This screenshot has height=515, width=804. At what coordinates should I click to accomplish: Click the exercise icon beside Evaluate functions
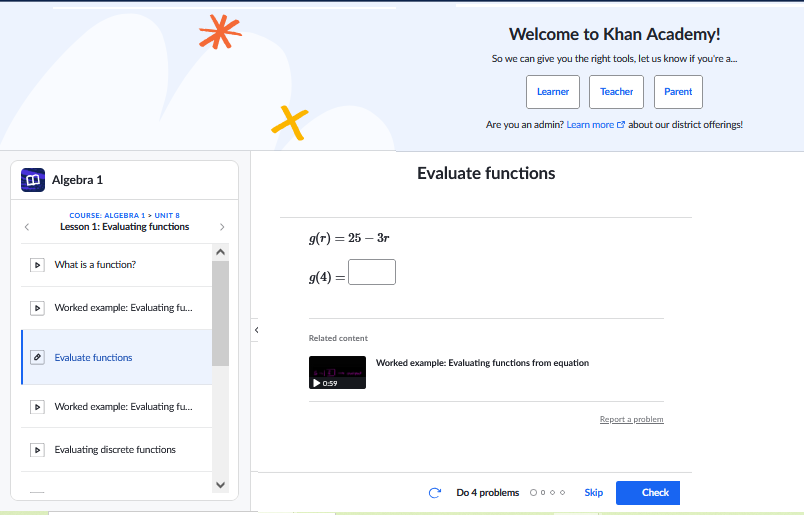point(37,357)
